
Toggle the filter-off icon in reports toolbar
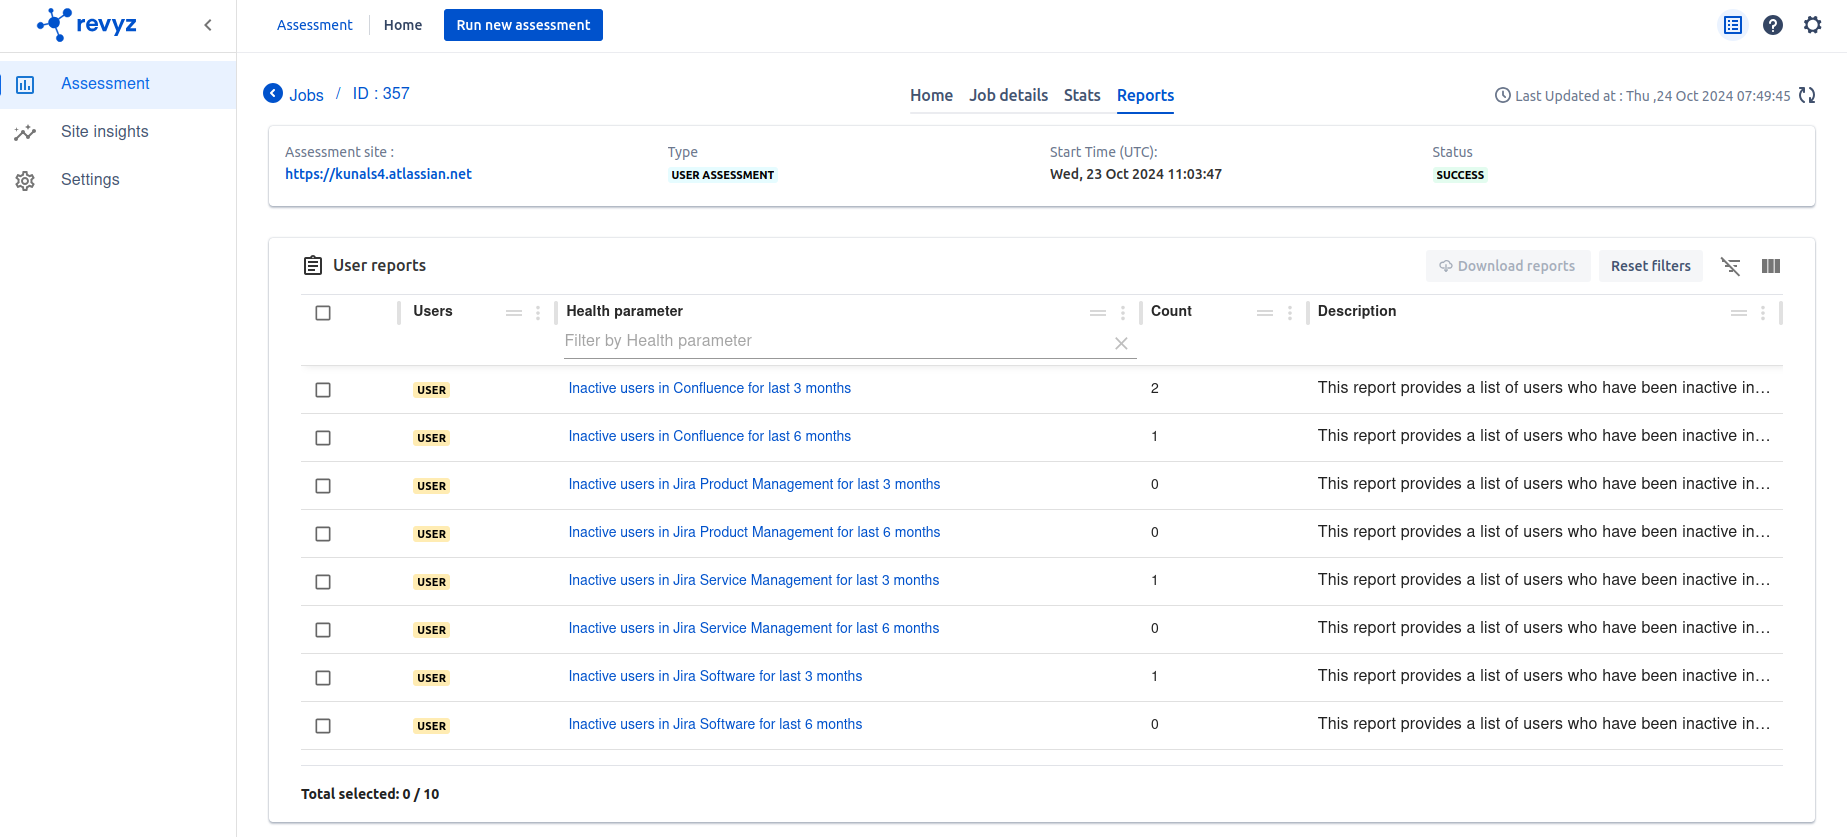(1731, 266)
